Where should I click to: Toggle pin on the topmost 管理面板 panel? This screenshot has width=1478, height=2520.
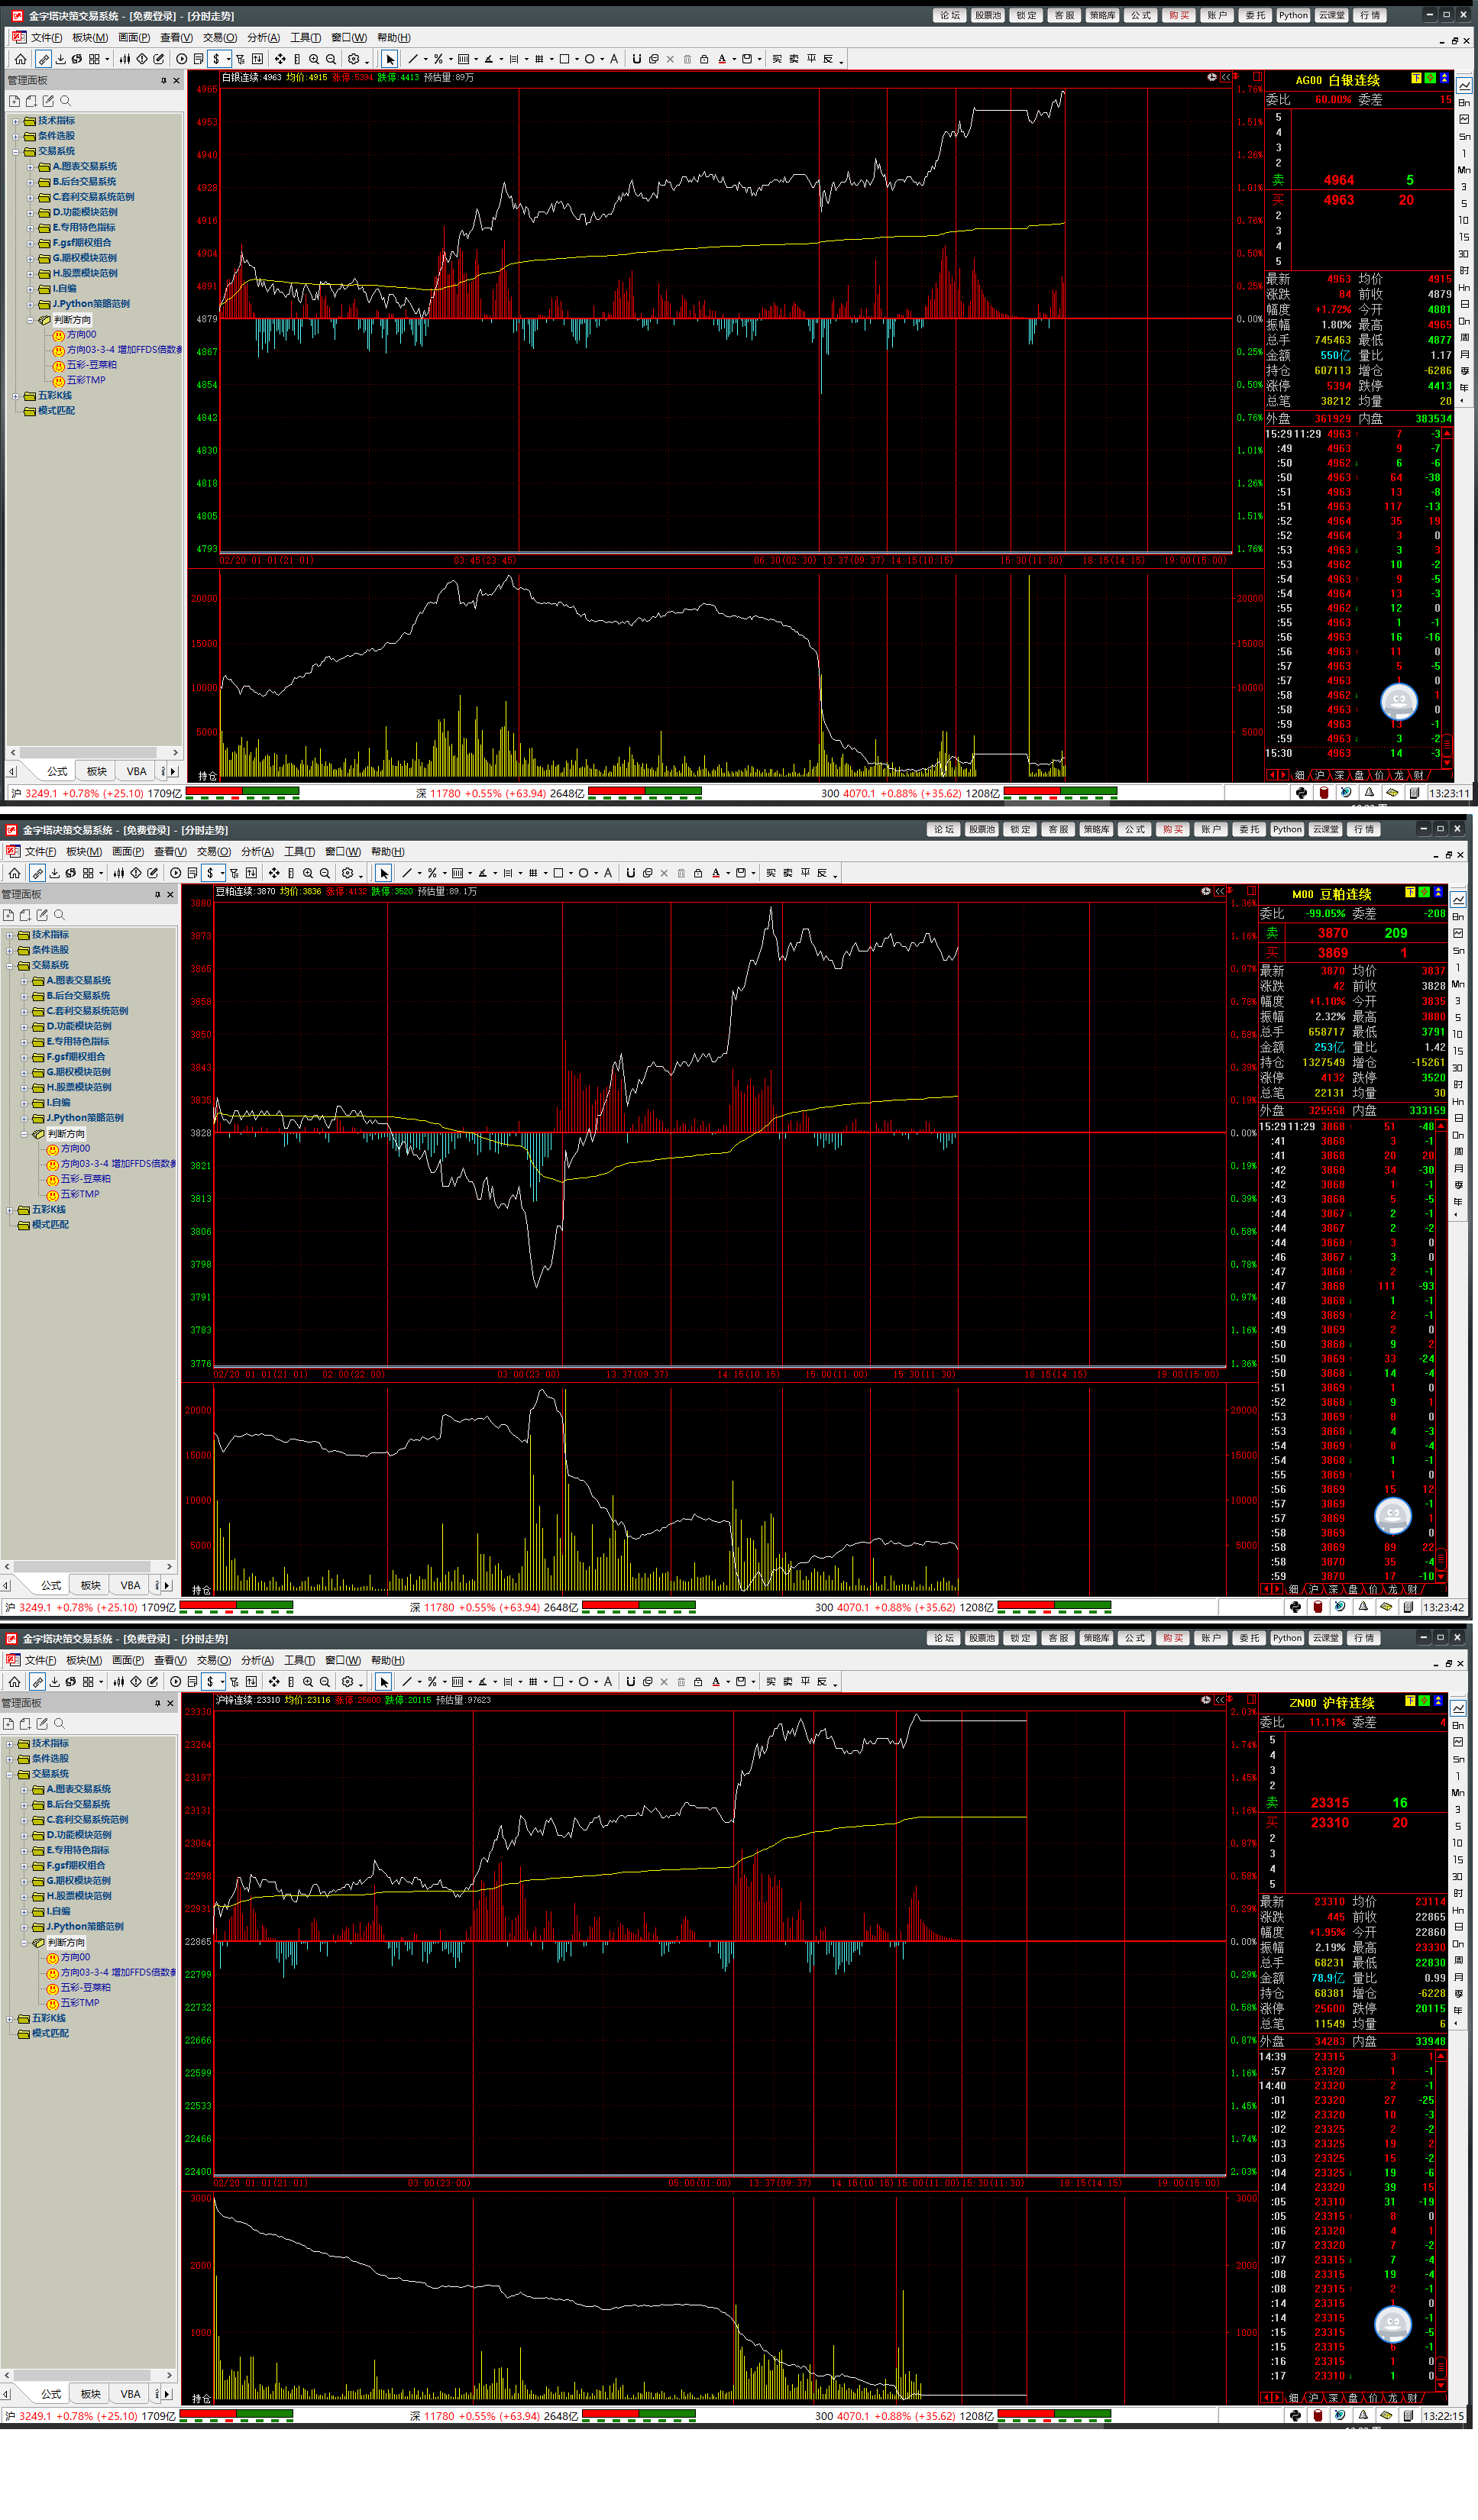point(163,80)
